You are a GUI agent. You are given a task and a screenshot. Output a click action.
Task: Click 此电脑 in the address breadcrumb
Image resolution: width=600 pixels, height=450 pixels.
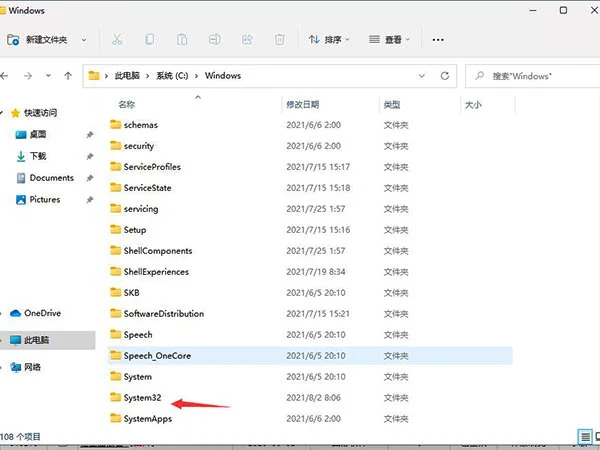pos(127,76)
